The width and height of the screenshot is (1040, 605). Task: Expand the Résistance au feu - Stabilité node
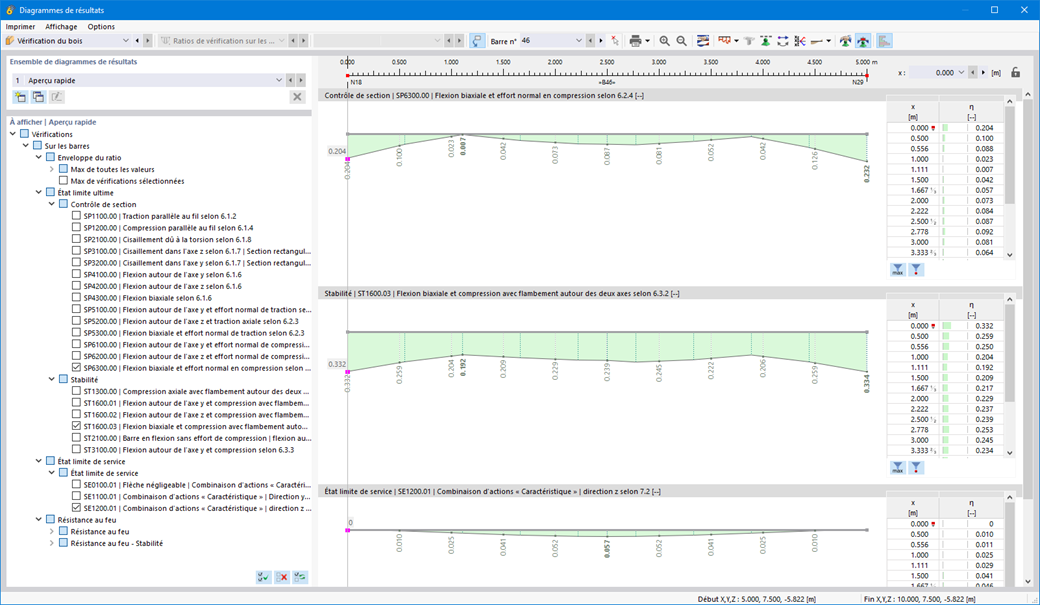[x=52, y=543]
